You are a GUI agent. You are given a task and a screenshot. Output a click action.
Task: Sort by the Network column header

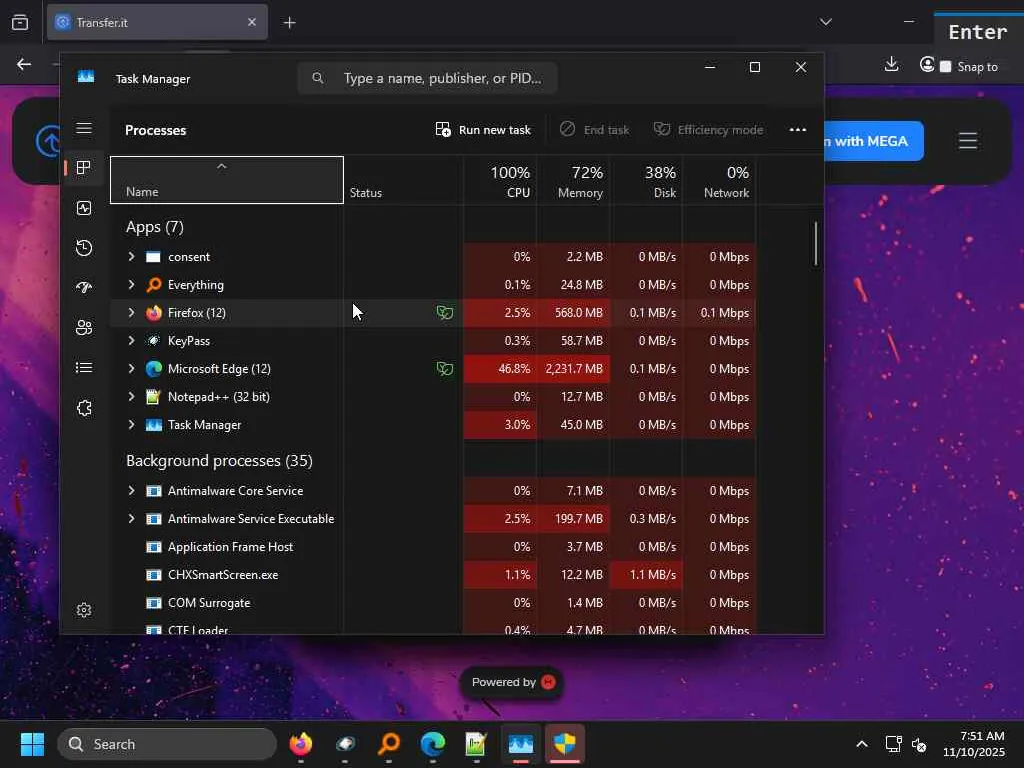(720, 180)
